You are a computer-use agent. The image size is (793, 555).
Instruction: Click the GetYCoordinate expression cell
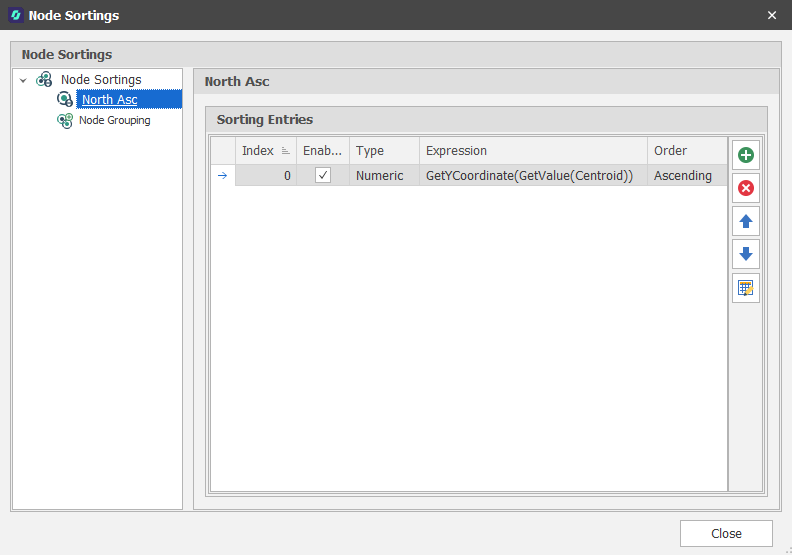[x=529, y=175]
